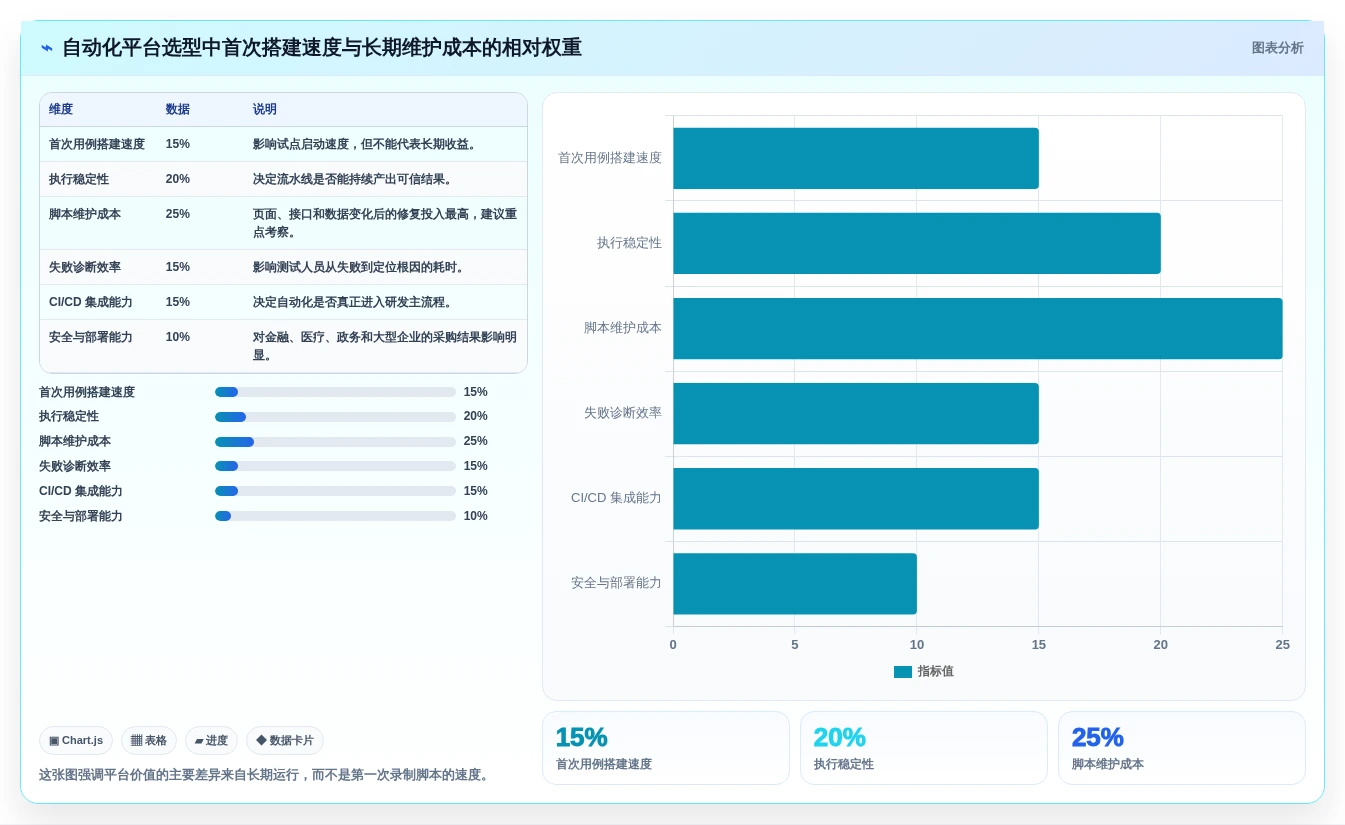Click the chart bar for 执行稳定性

[x=917, y=243]
